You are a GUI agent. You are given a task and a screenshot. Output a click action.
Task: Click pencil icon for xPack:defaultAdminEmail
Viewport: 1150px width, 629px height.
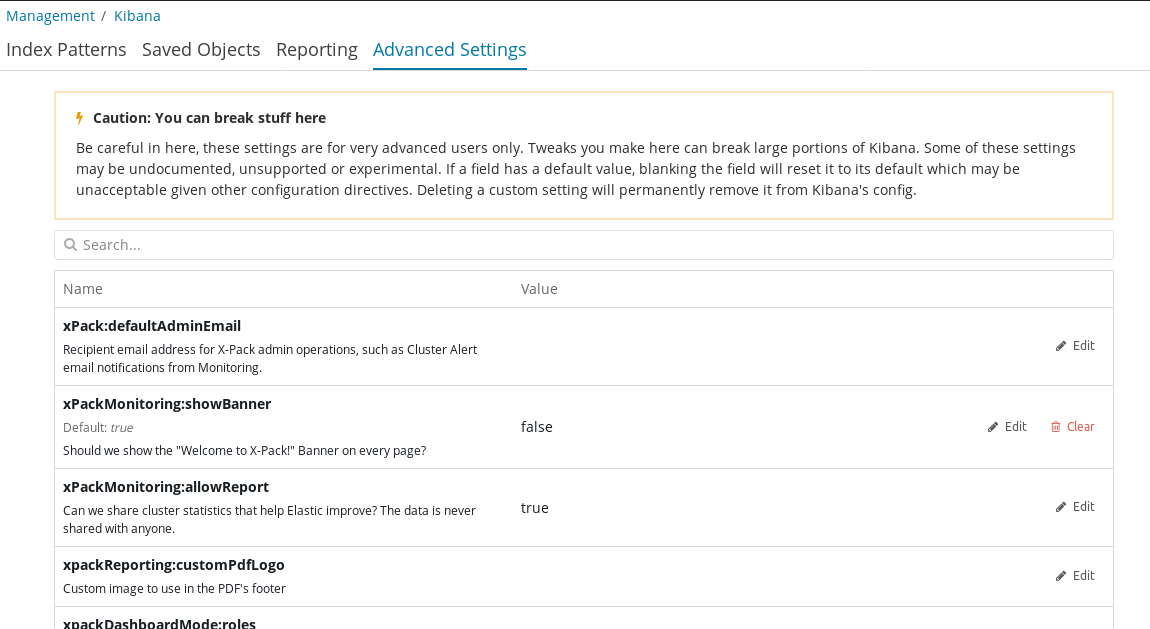click(1061, 346)
